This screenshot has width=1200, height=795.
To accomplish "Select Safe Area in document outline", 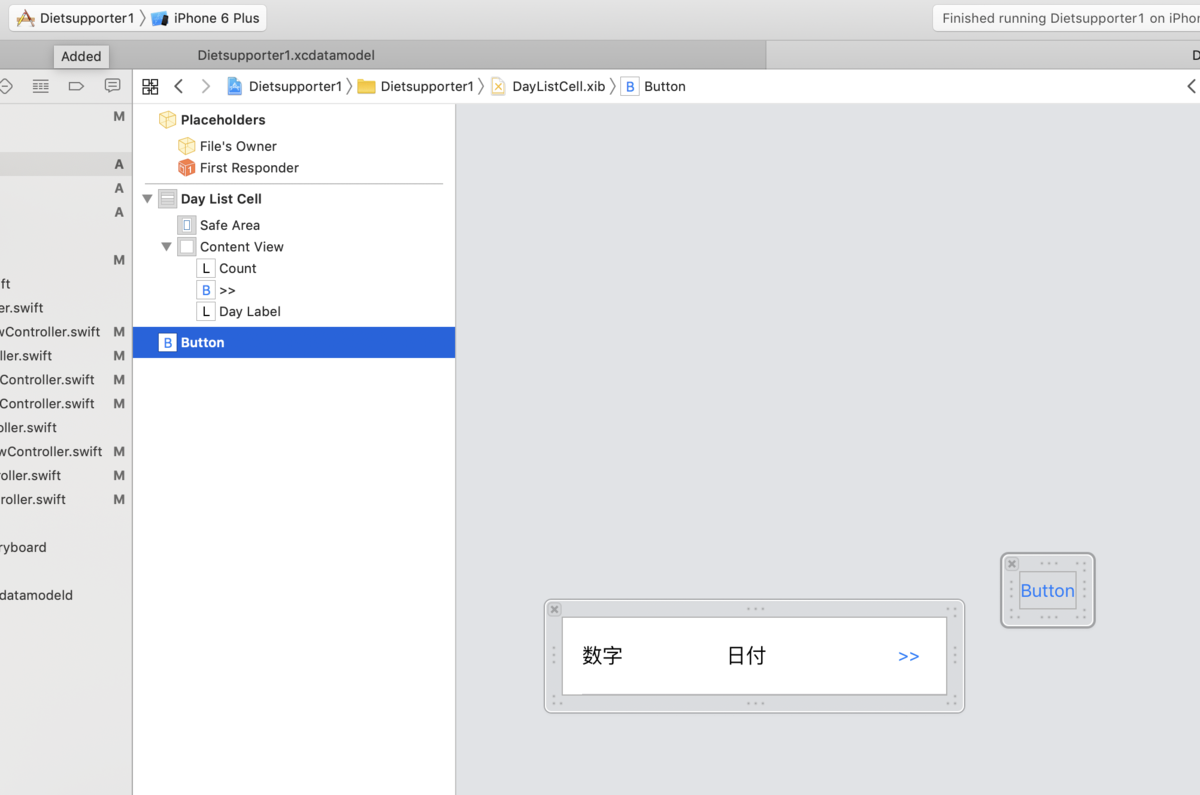I will click(229, 225).
